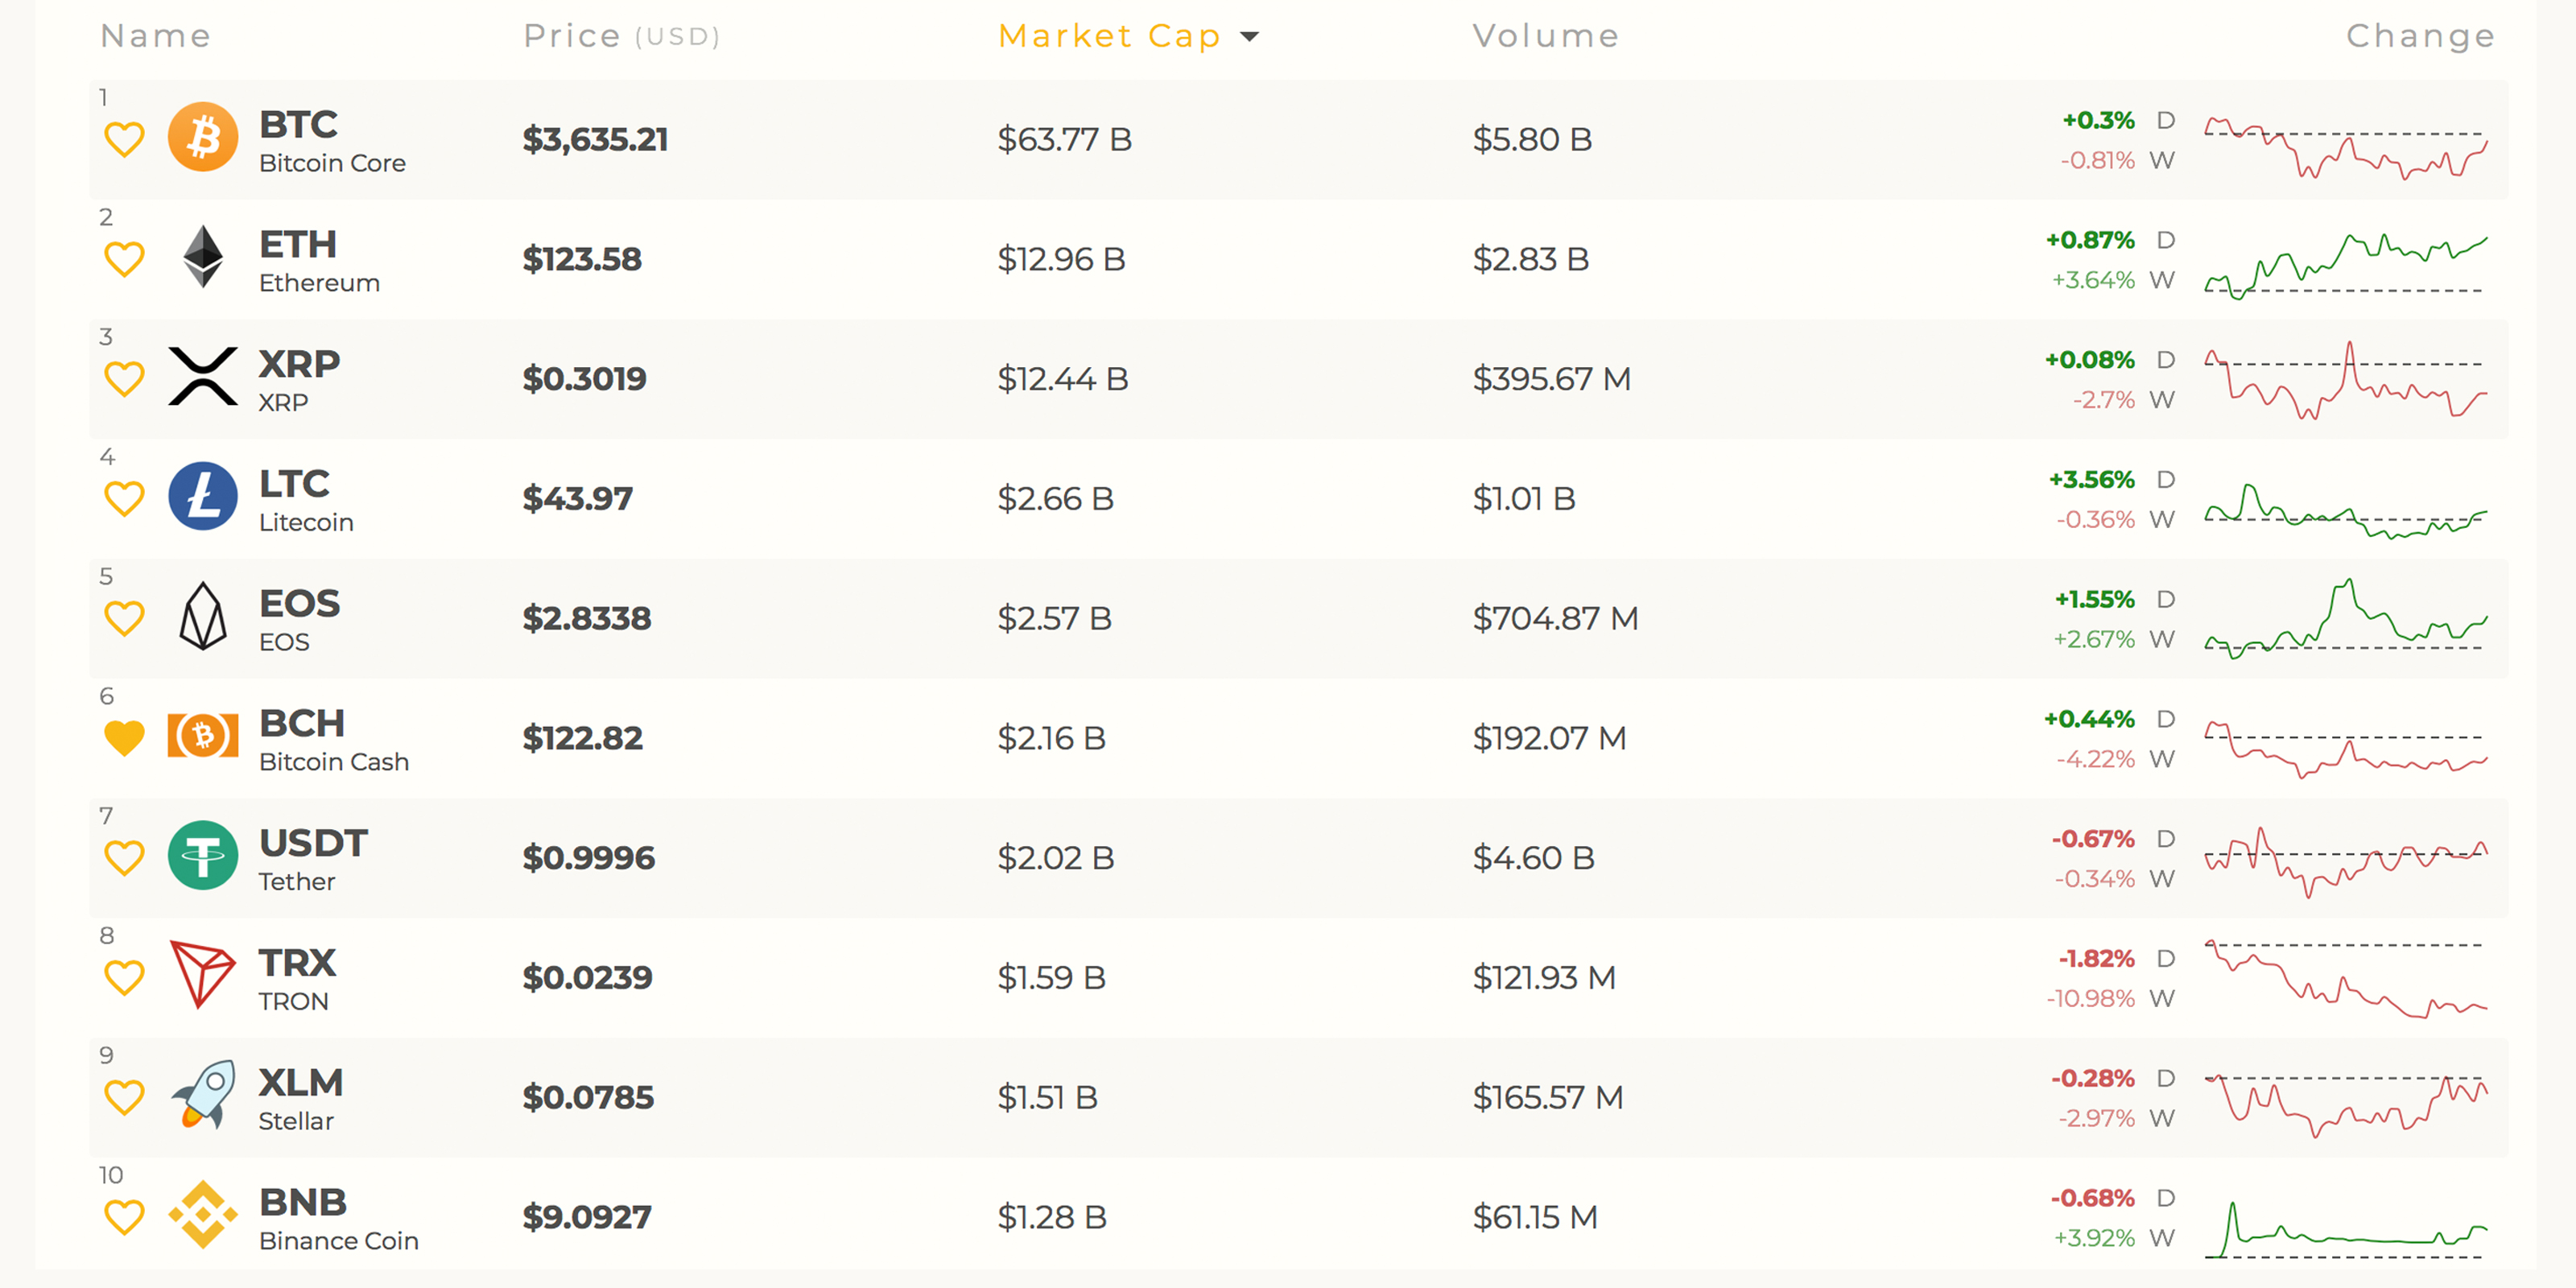Image resolution: width=2576 pixels, height=1288 pixels.
Task: Open the ETH ticker link
Action: click(x=298, y=244)
